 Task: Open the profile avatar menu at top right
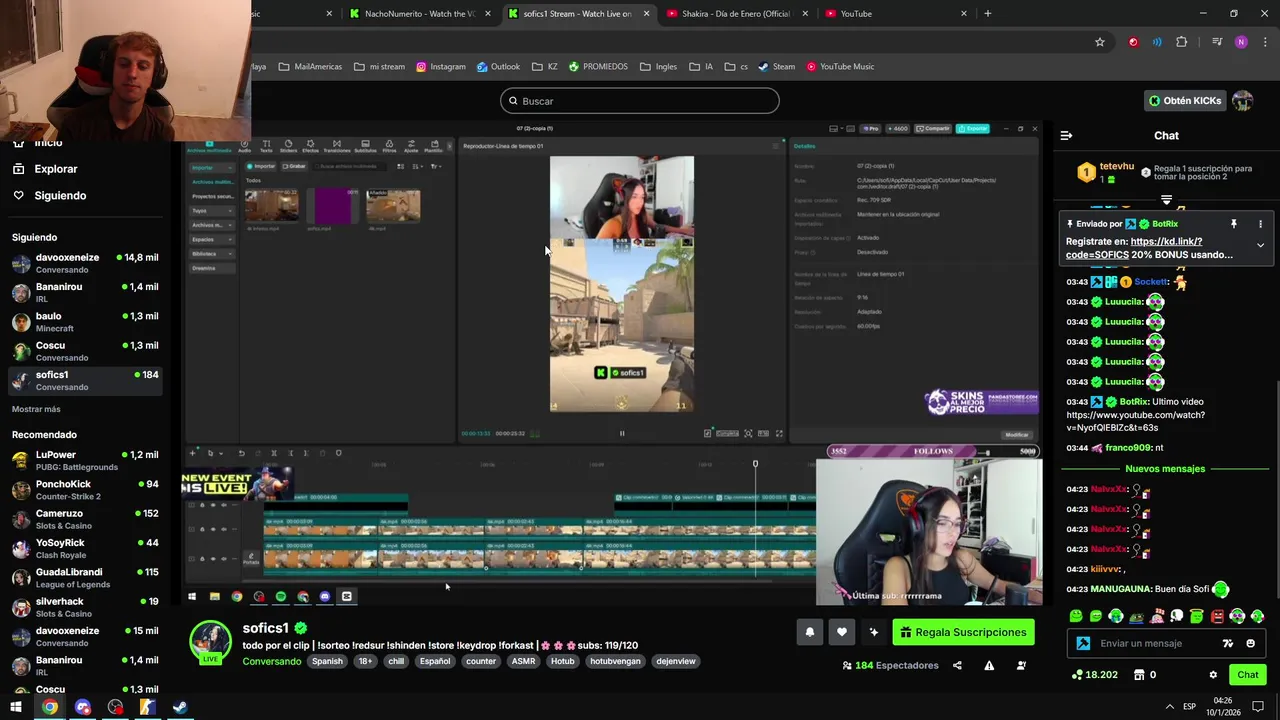point(1242,101)
